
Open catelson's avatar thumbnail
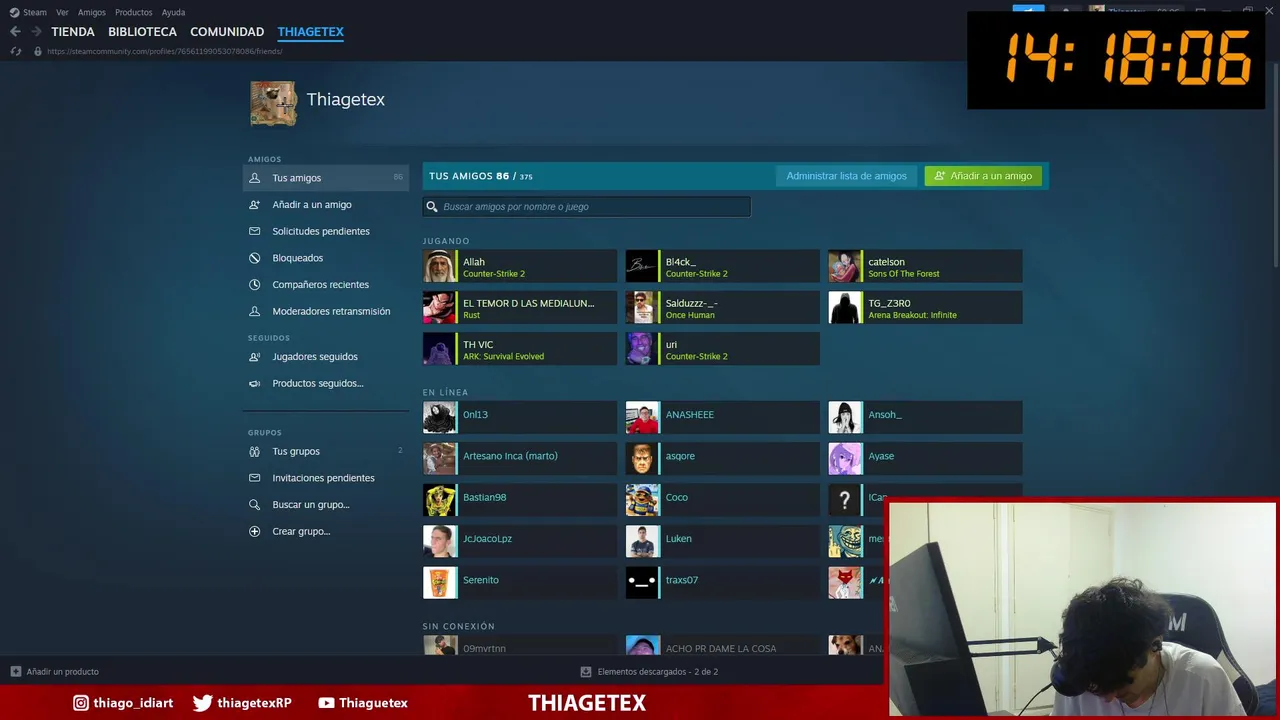845,266
